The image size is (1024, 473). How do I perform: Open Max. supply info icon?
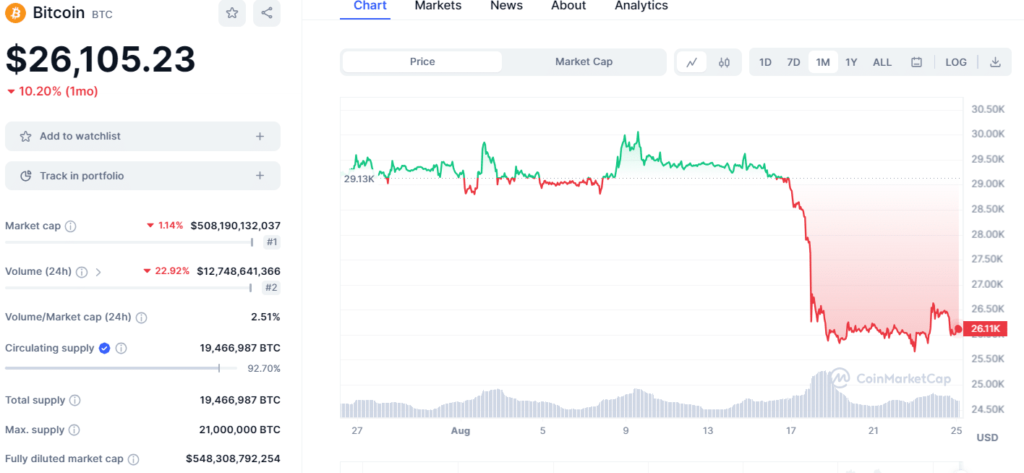click(x=74, y=430)
